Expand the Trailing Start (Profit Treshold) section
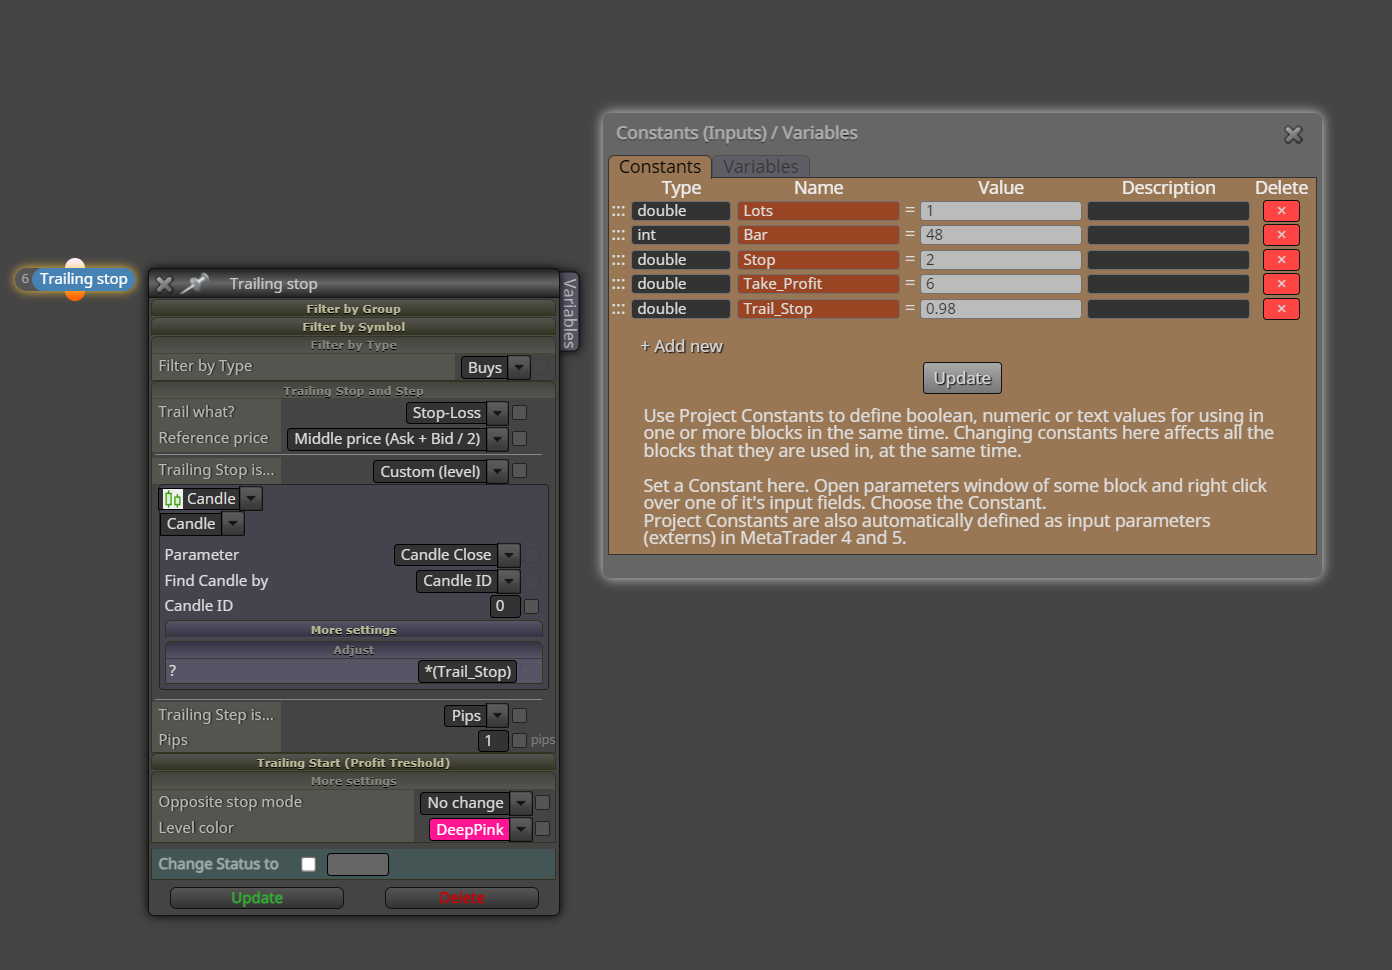Image resolution: width=1392 pixels, height=970 pixels. click(353, 763)
